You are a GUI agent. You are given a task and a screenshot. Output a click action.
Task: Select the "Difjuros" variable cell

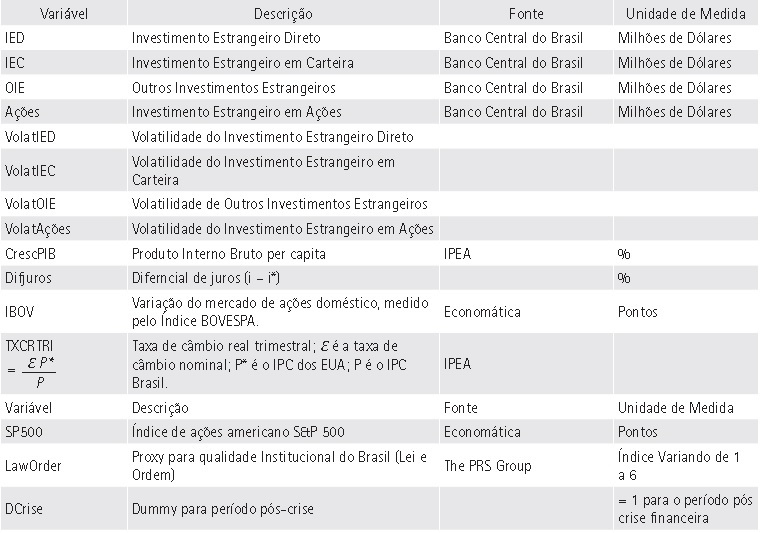(28, 278)
